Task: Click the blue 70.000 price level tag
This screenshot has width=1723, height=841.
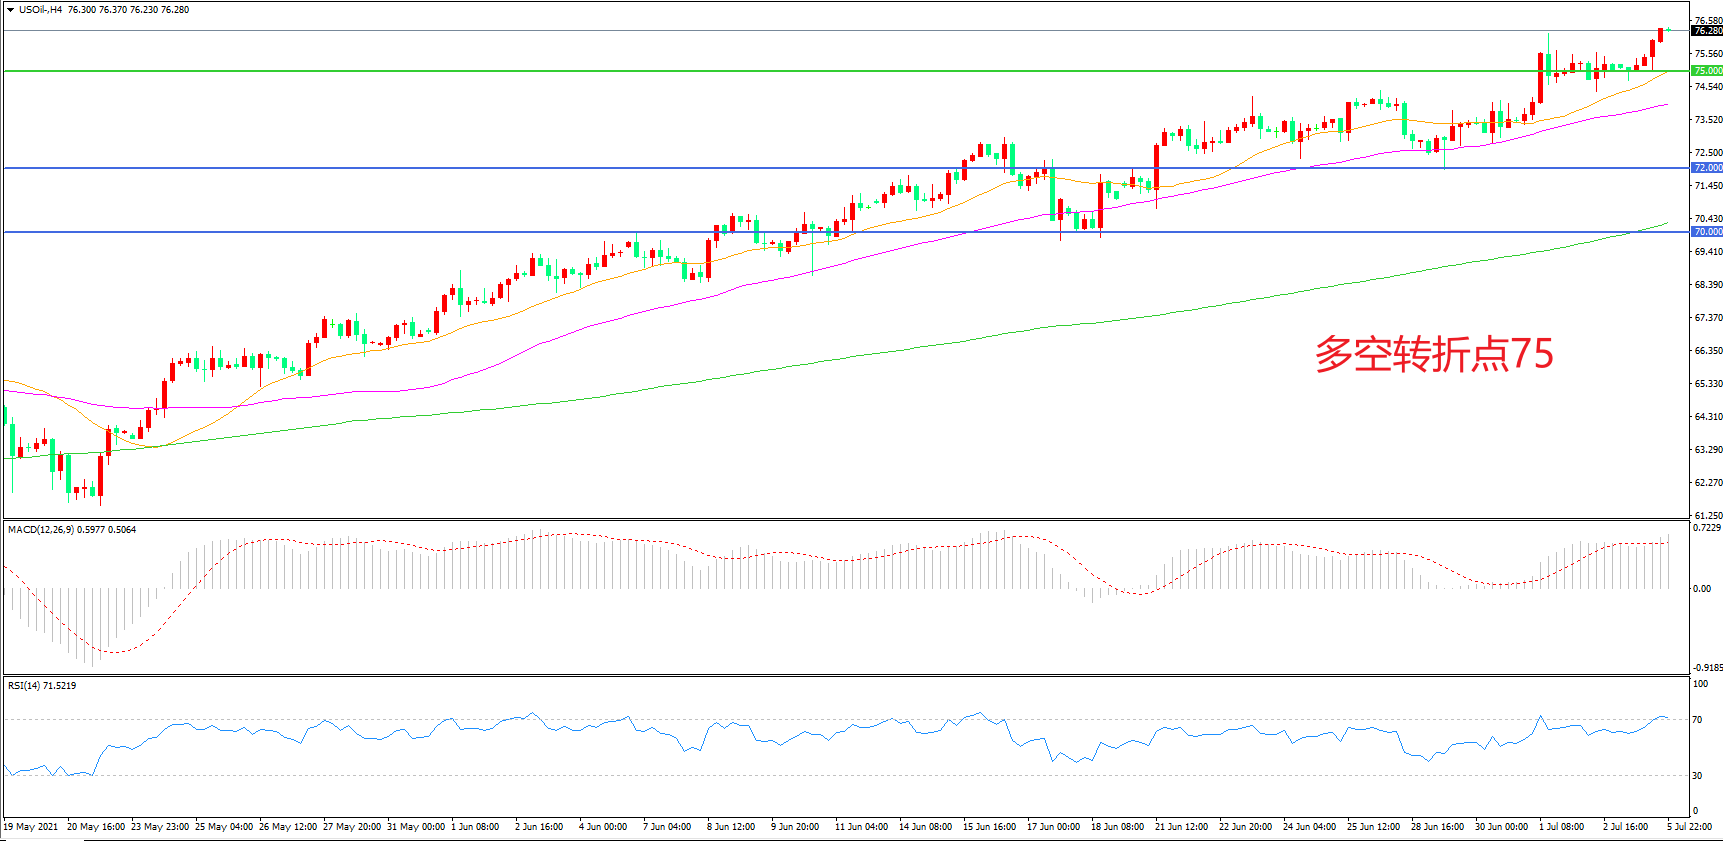Action: click(1706, 232)
